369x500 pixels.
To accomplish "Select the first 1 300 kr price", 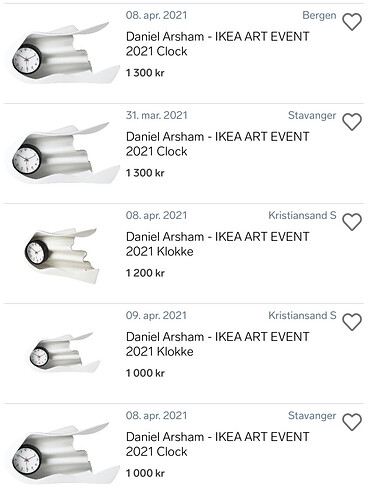I will (145, 73).
